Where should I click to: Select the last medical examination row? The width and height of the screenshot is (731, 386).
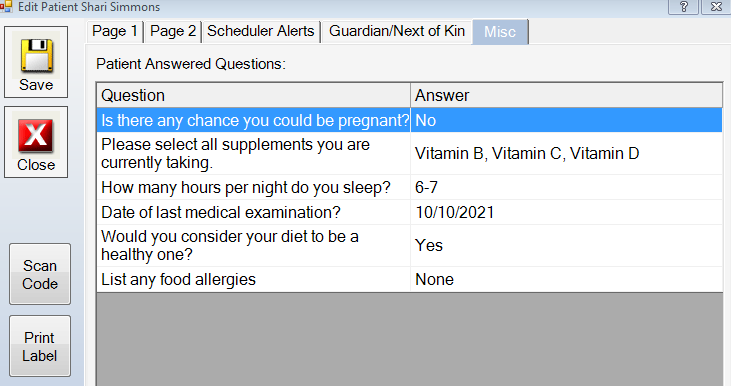410,213
